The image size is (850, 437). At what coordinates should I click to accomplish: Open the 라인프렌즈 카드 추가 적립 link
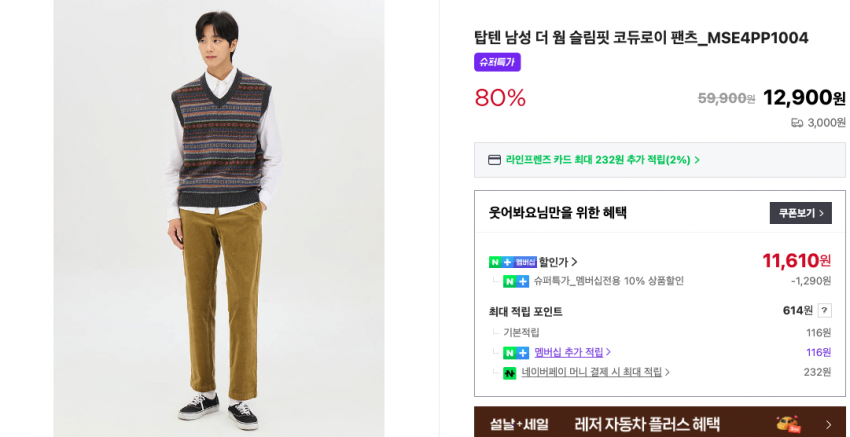[602, 160]
